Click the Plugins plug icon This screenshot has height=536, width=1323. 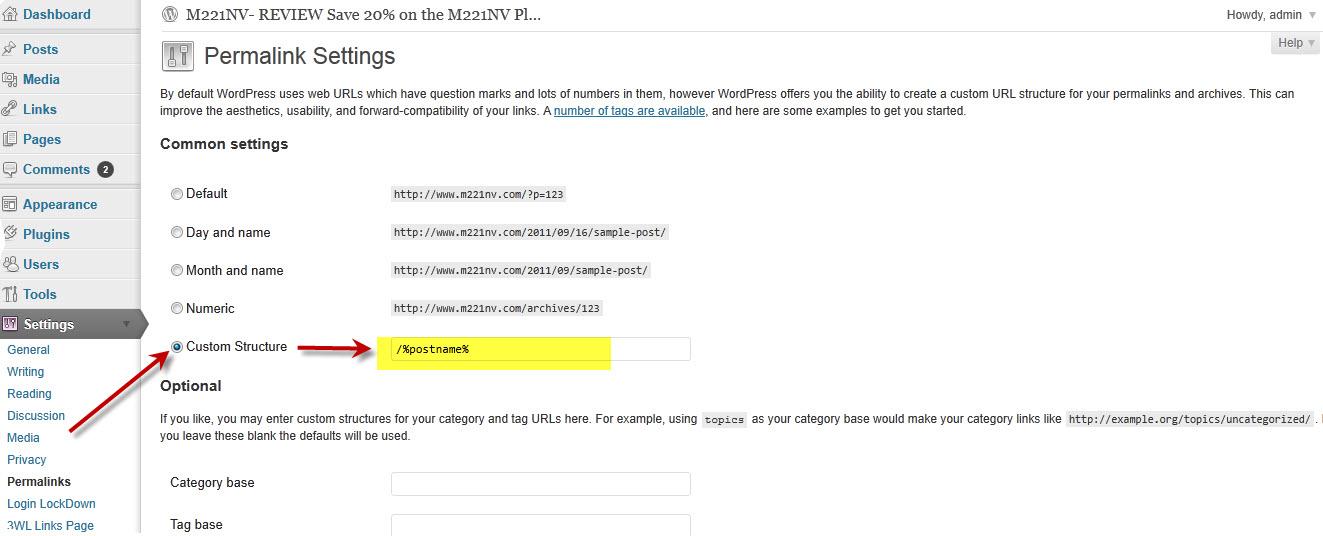tap(10, 234)
